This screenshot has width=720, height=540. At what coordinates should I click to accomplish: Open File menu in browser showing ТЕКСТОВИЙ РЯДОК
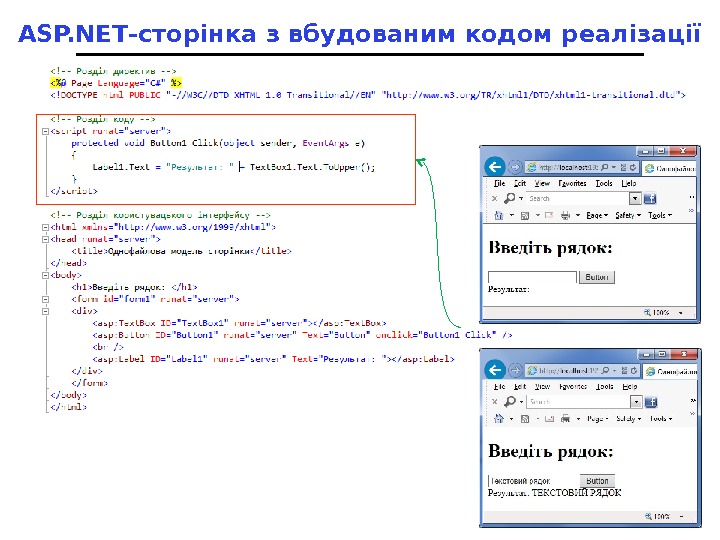pos(500,387)
